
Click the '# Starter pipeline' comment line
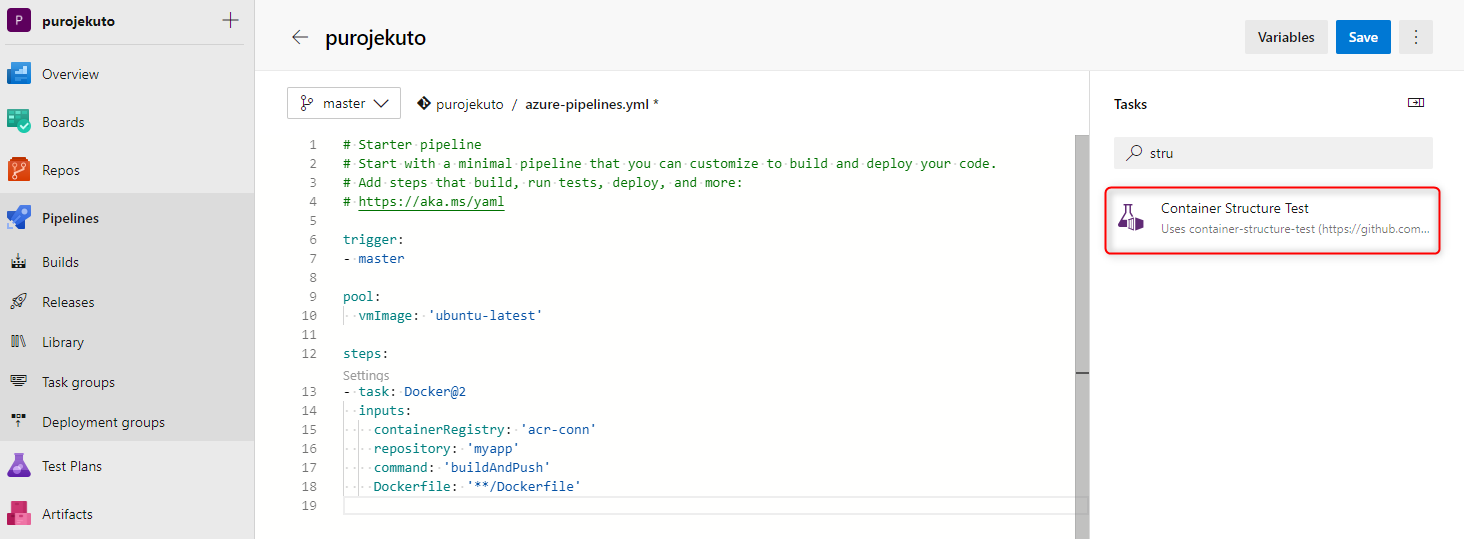pyautogui.click(x=412, y=144)
